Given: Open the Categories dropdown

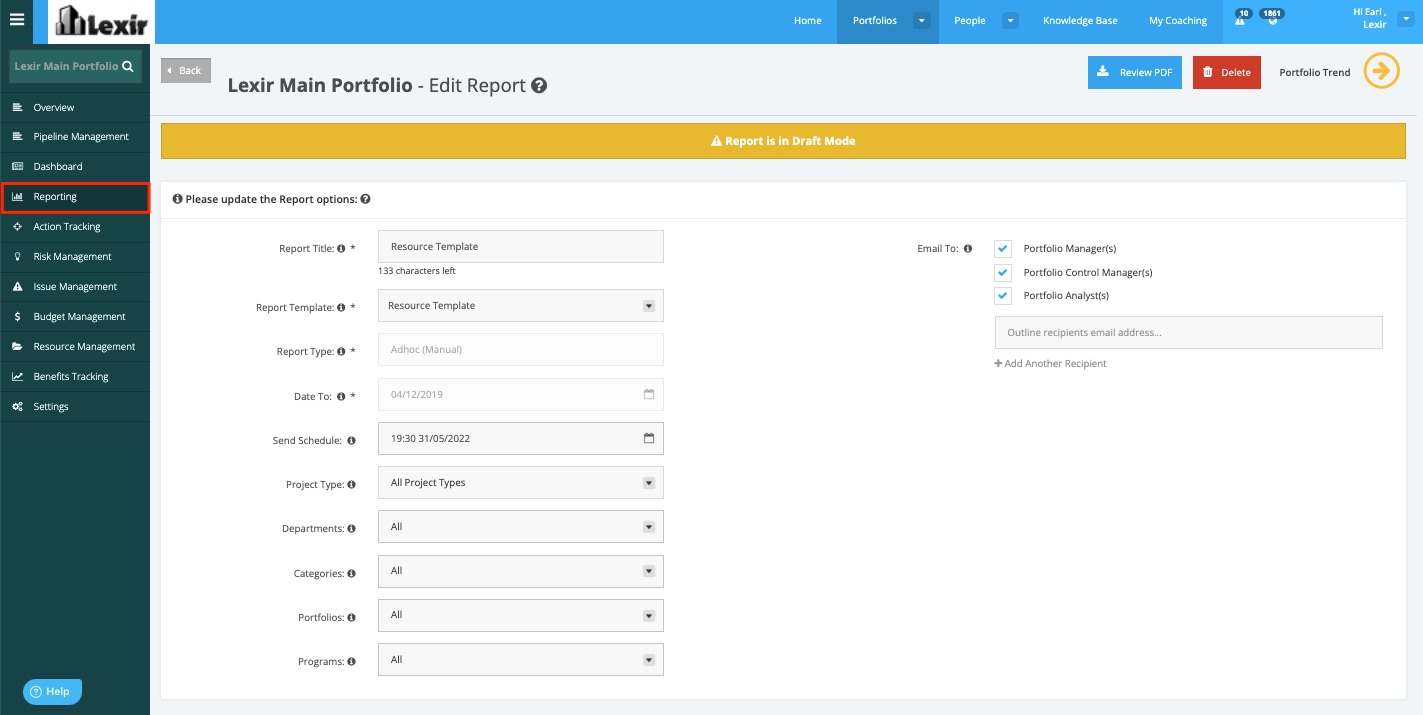Looking at the screenshot, I should tap(521, 571).
